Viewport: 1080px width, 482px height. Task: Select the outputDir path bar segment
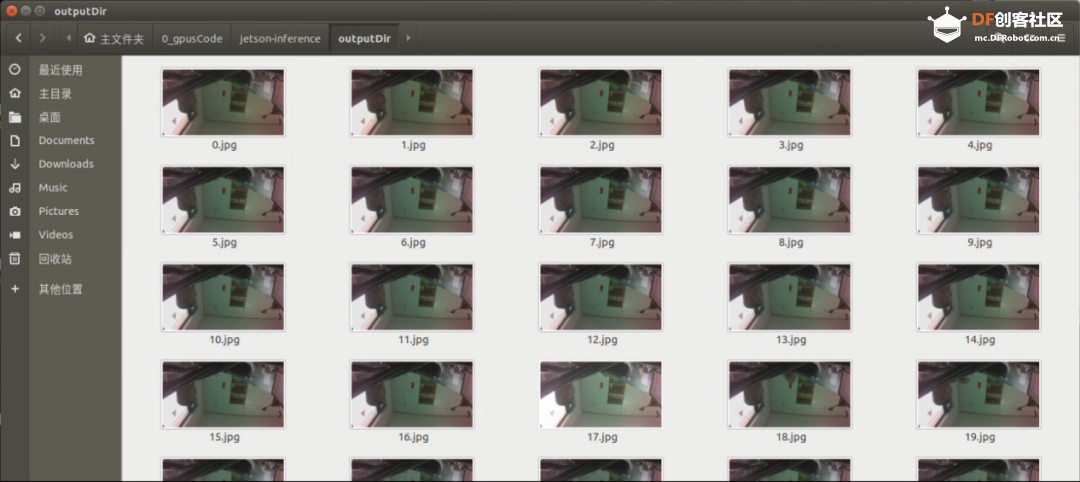click(364, 39)
